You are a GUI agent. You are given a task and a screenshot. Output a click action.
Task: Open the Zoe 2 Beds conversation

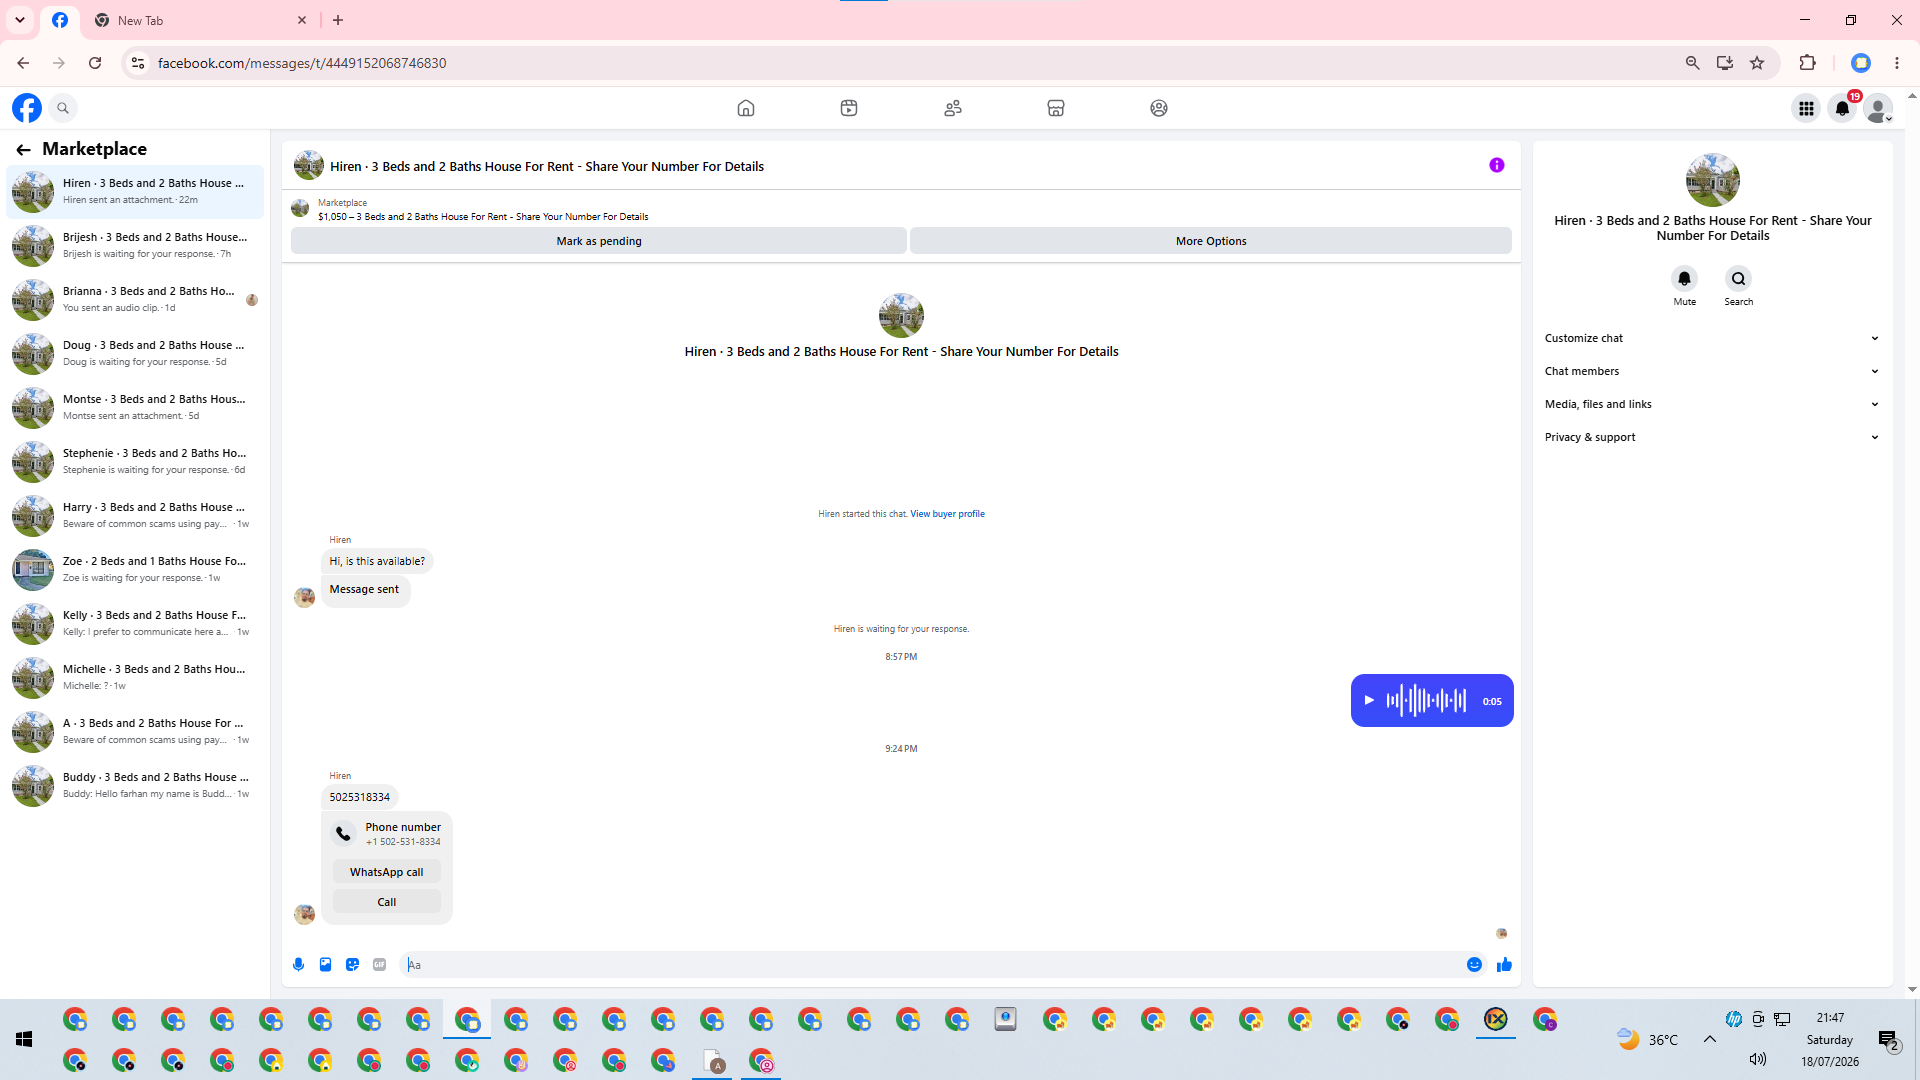pyautogui.click(x=135, y=569)
